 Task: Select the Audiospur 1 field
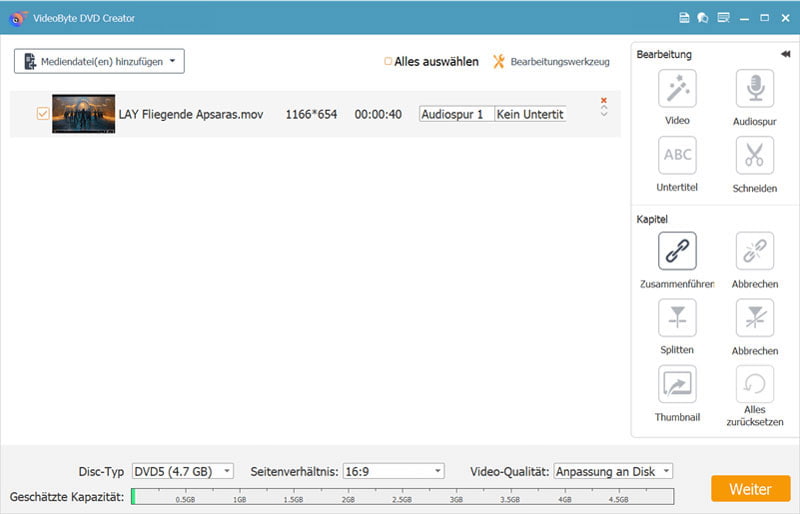pos(456,114)
